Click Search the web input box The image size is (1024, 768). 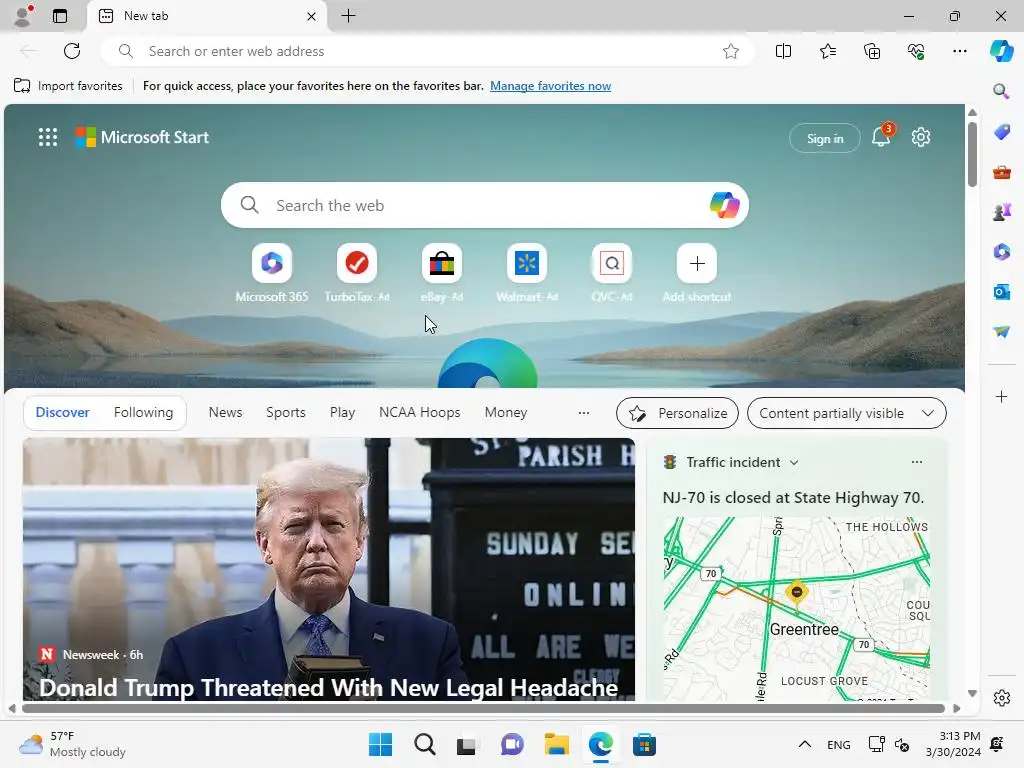click(x=485, y=205)
